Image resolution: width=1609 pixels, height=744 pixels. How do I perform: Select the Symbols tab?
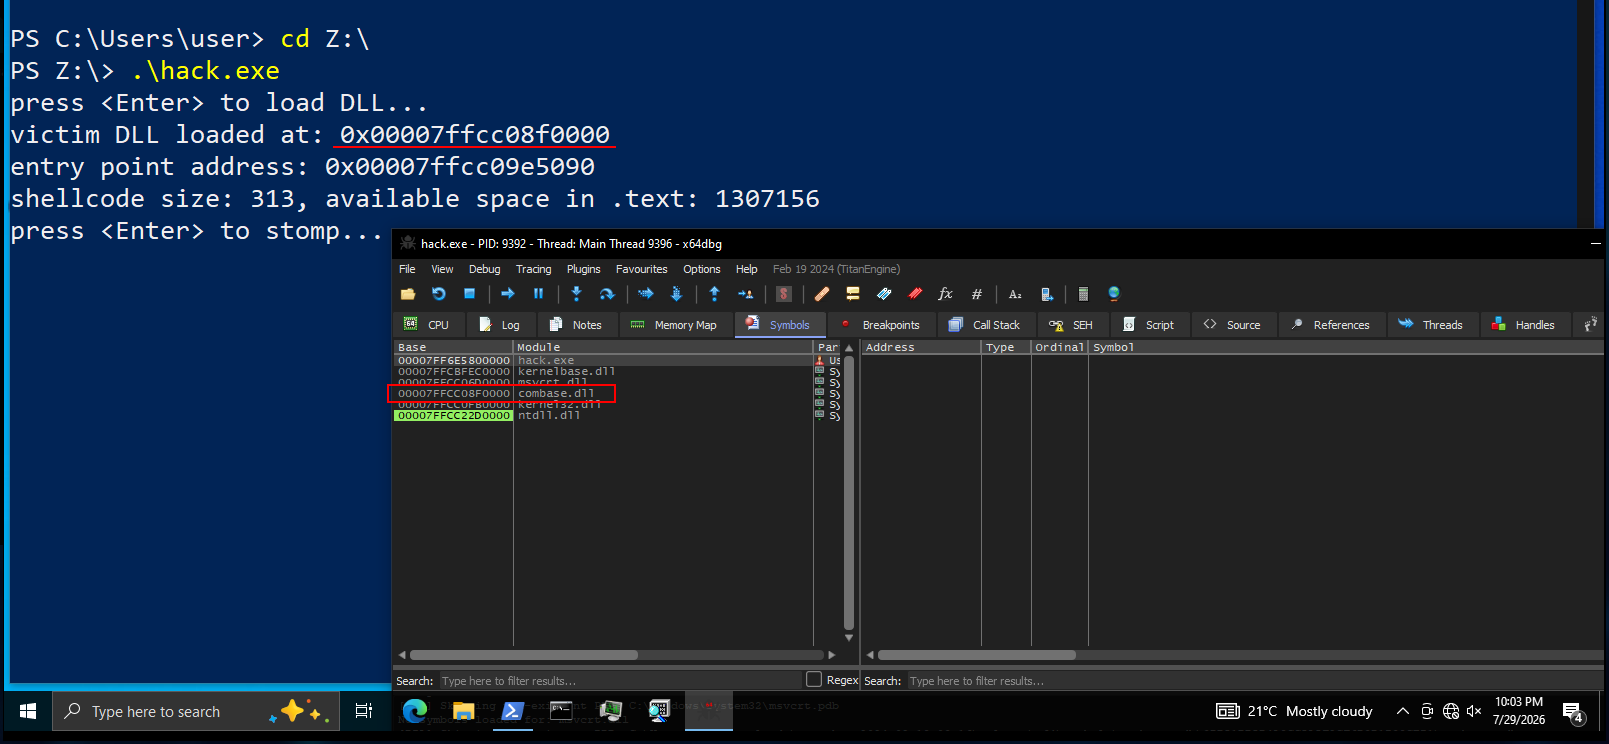click(x=778, y=325)
